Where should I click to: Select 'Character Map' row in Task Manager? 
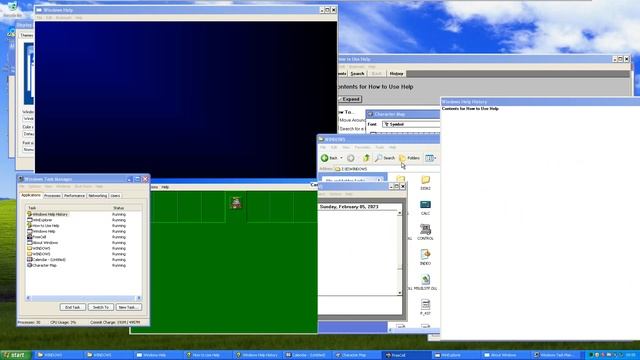pyautogui.click(x=84, y=265)
